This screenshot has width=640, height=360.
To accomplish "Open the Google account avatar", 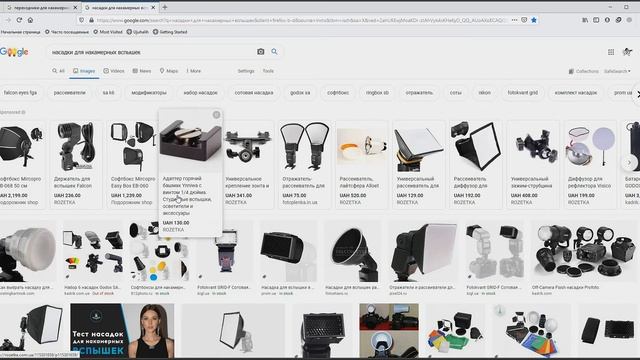I will pyautogui.click(x=627, y=52).
